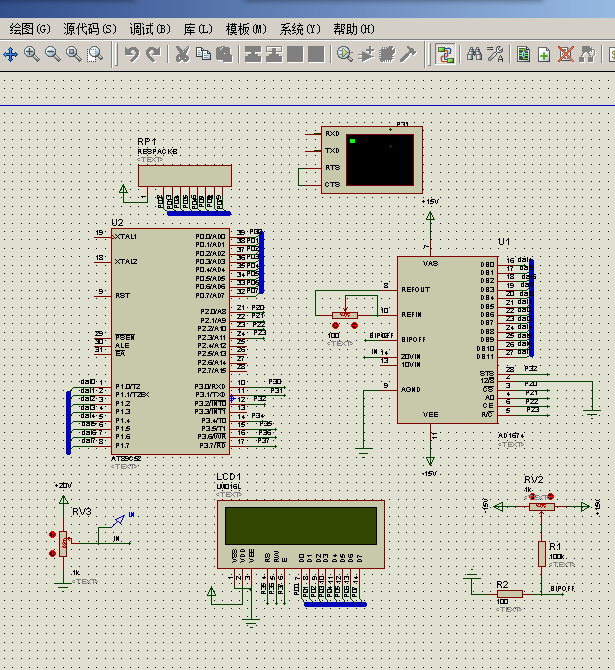Click the "AD1674" part name under U1

(x=511, y=435)
